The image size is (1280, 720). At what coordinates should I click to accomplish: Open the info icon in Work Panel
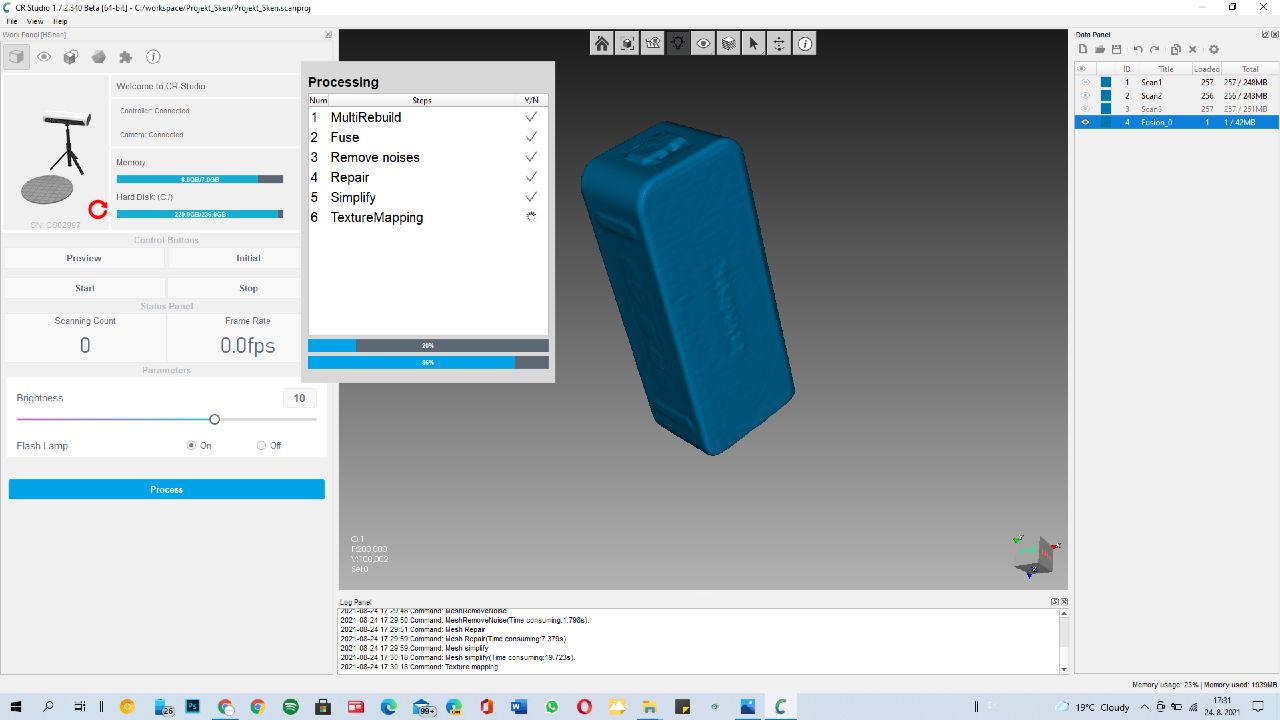click(x=153, y=57)
